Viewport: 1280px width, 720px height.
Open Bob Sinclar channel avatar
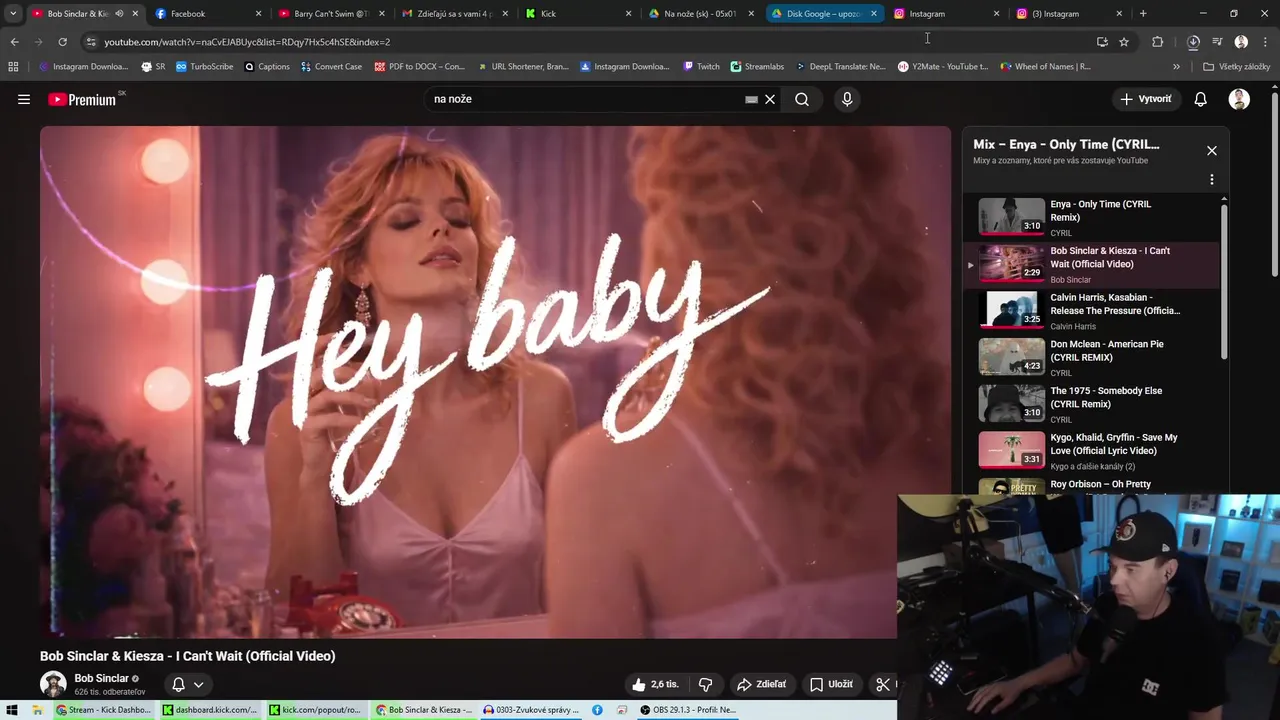click(x=53, y=684)
